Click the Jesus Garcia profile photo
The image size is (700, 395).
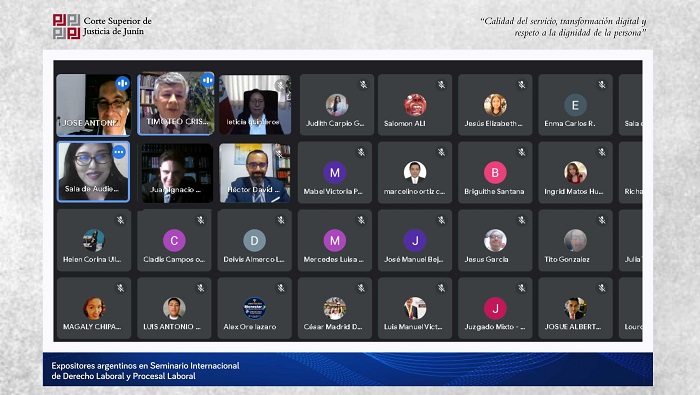click(x=495, y=241)
